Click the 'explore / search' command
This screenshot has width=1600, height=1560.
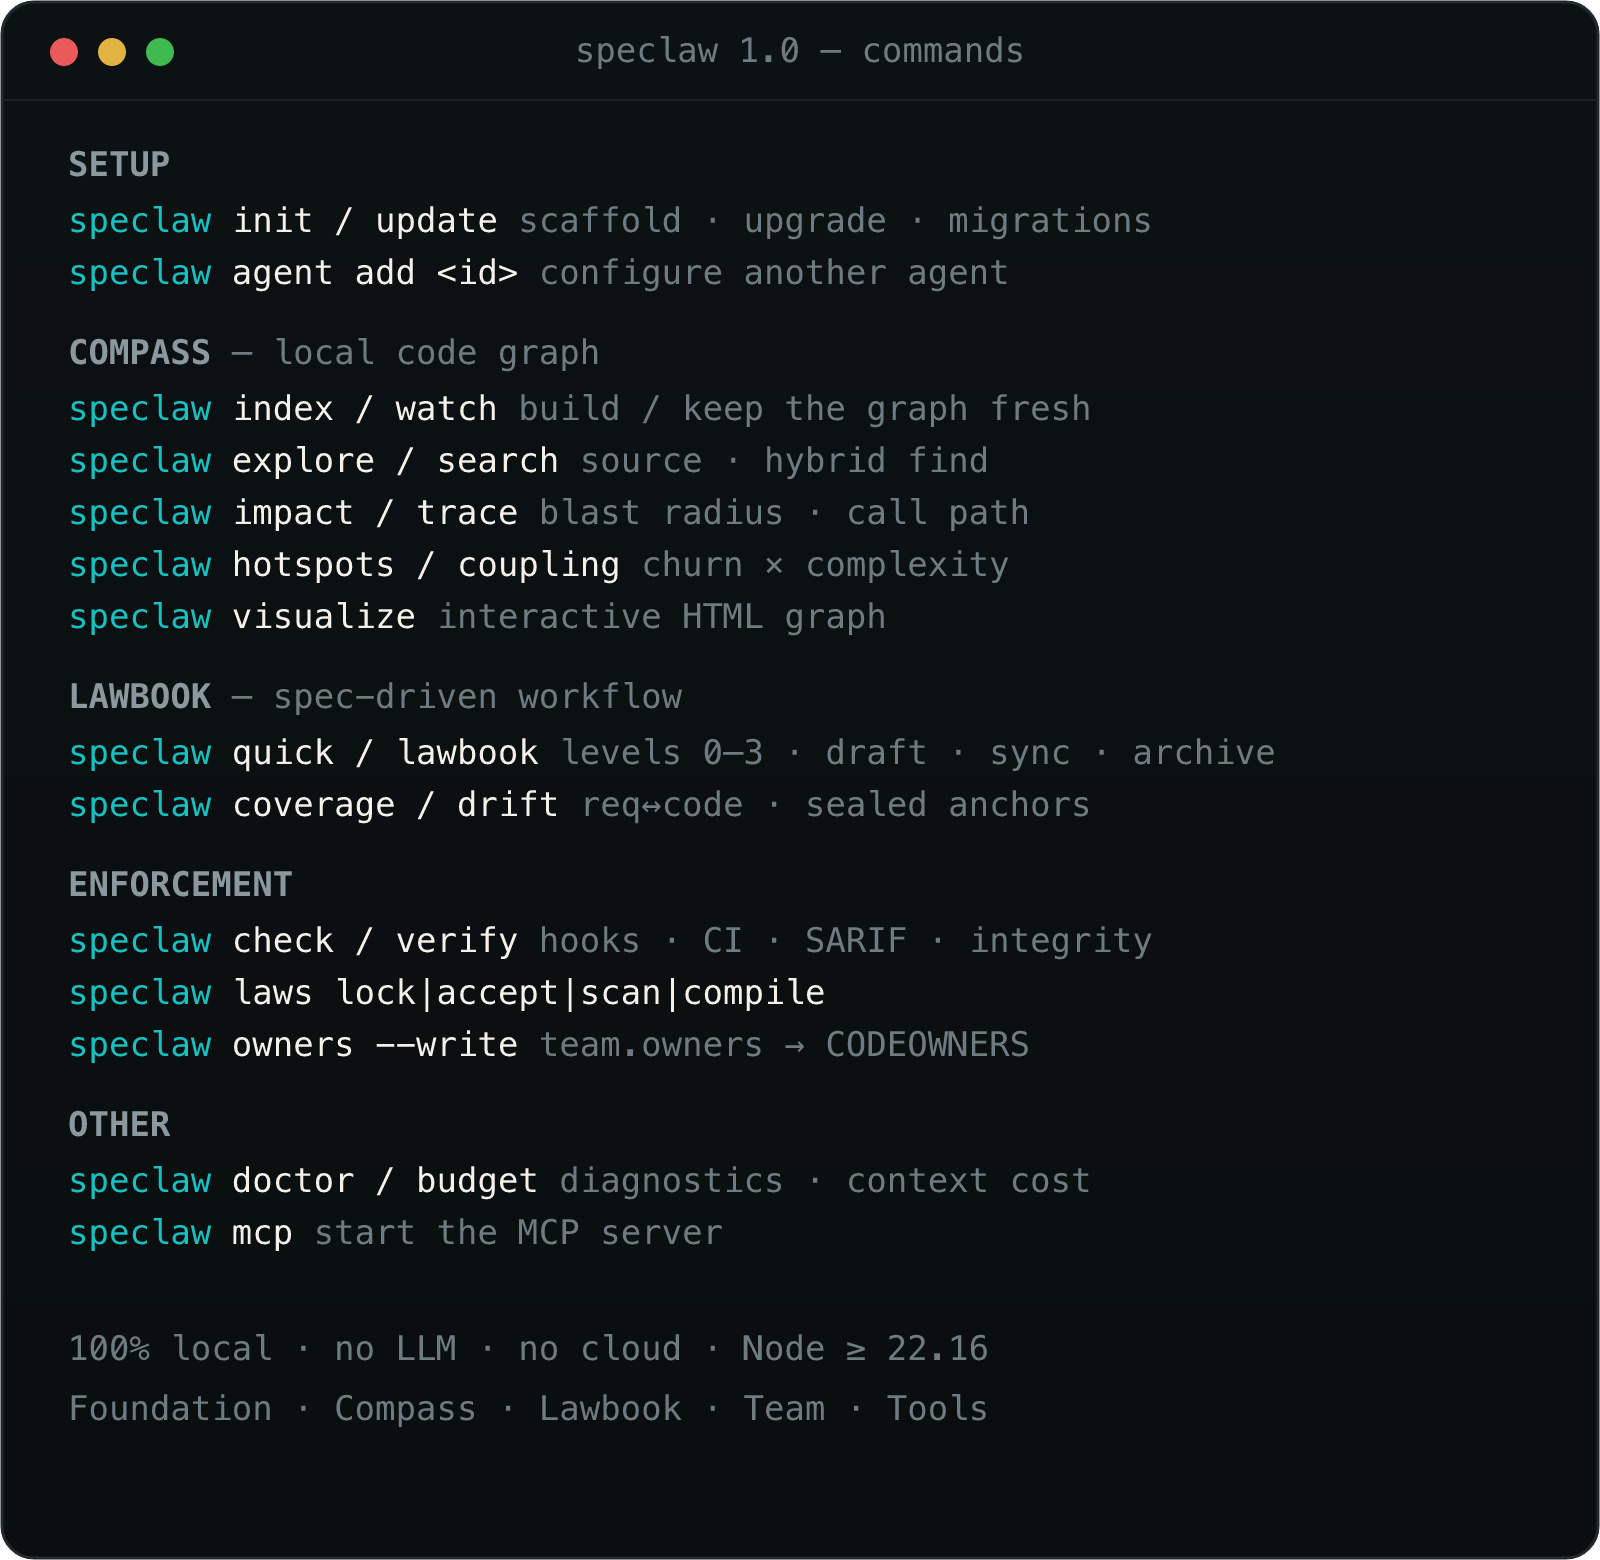395,460
